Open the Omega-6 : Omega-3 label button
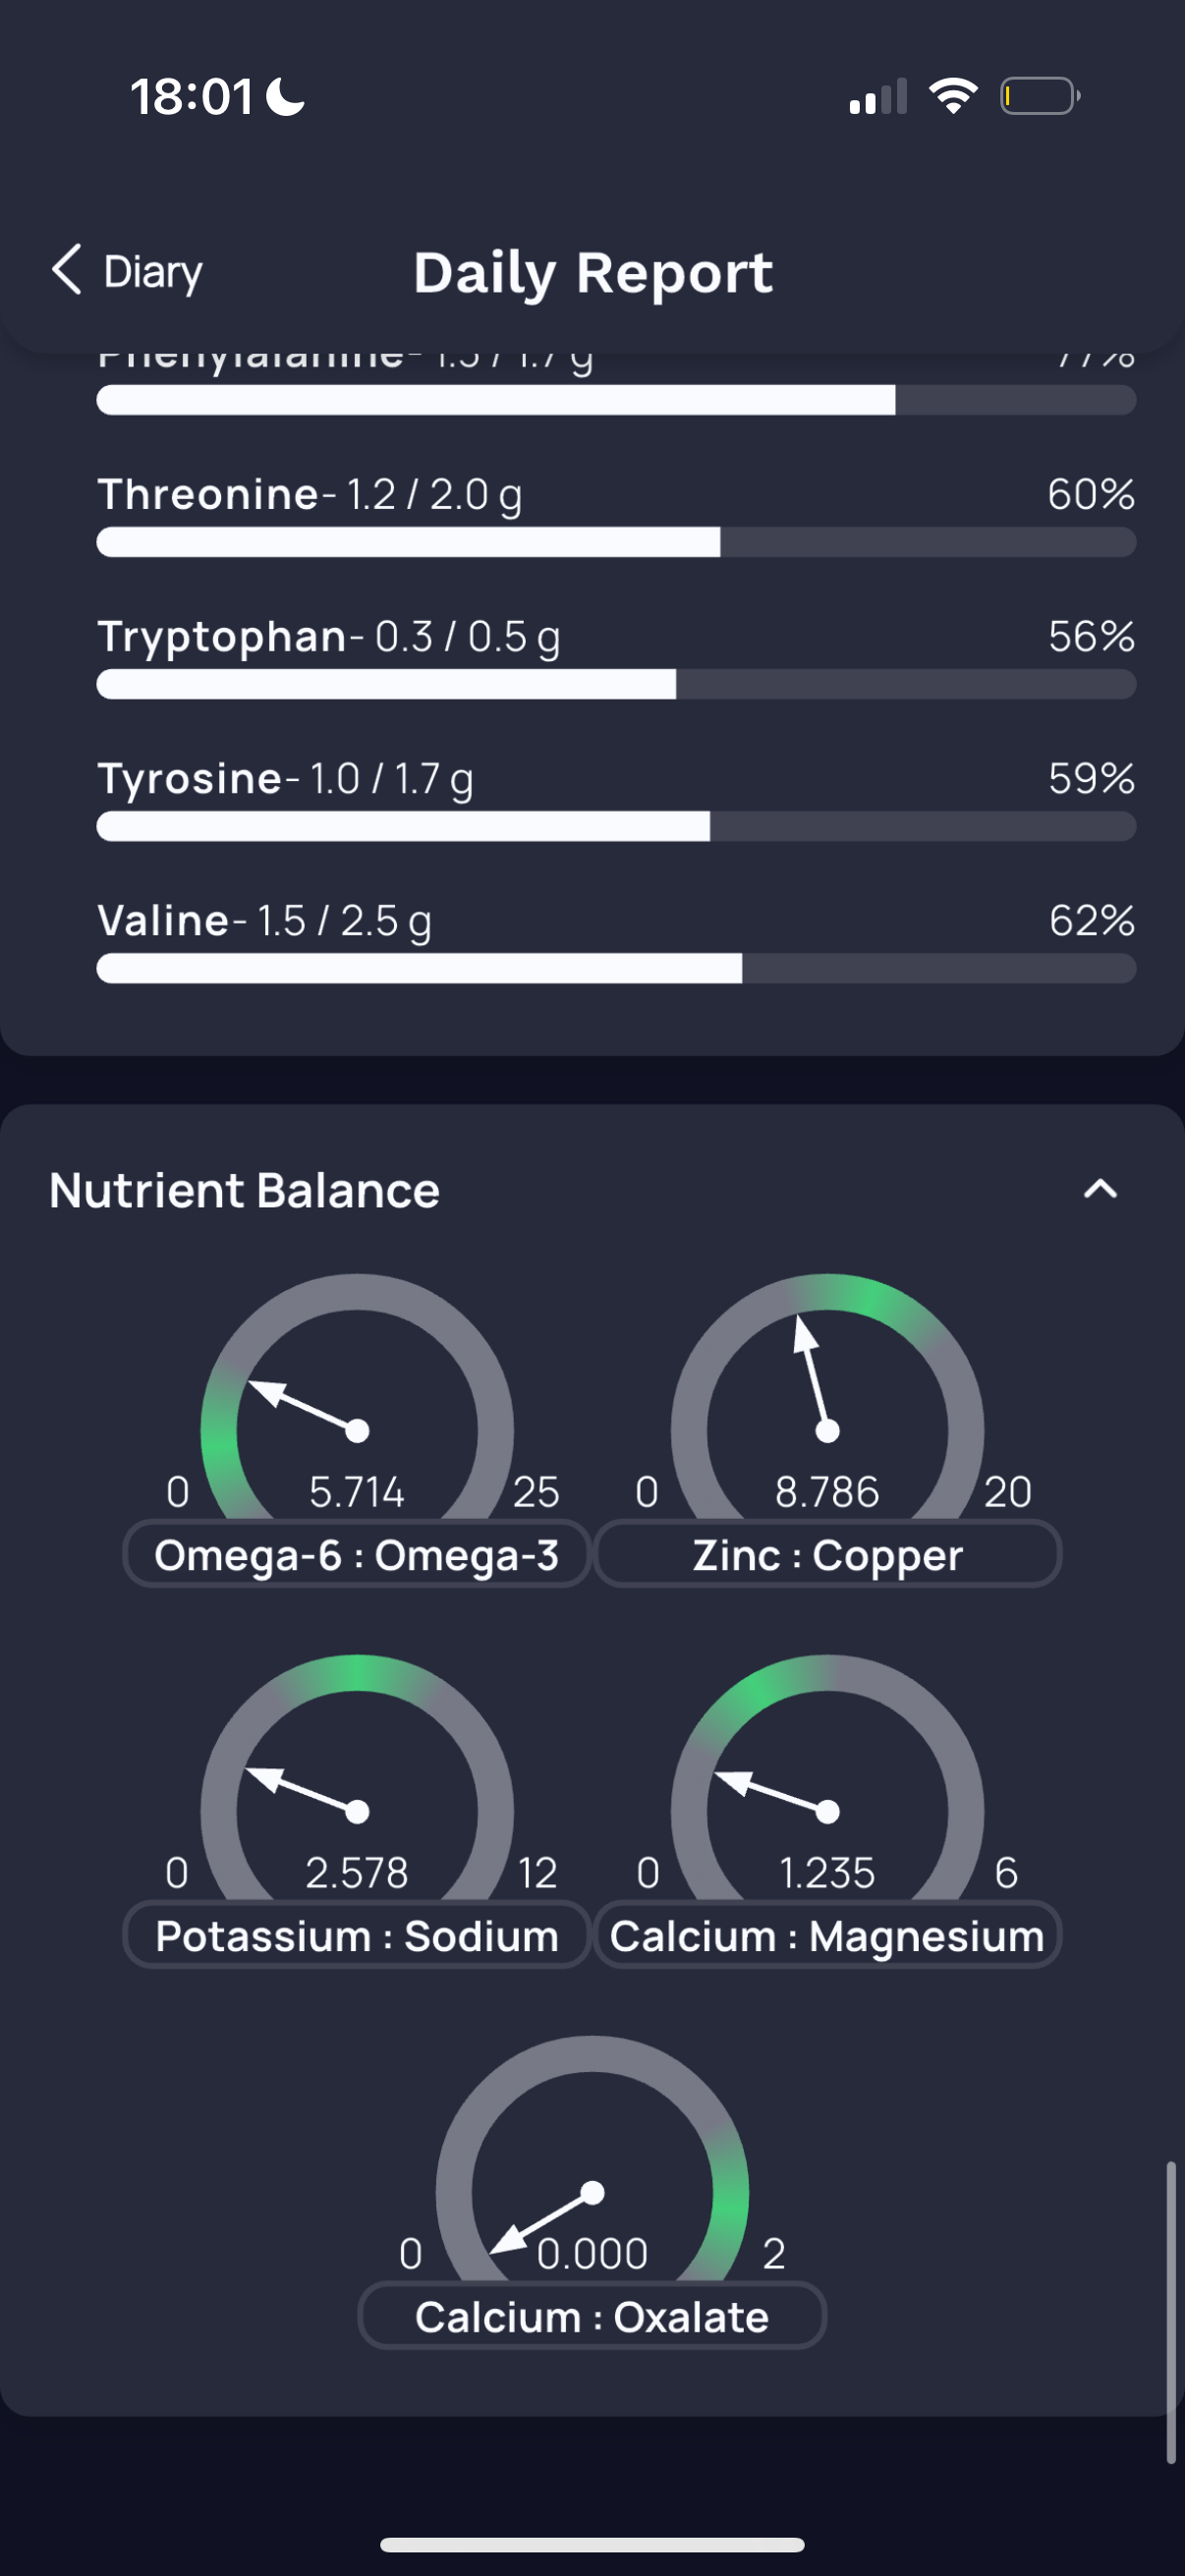 pyautogui.click(x=357, y=1554)
